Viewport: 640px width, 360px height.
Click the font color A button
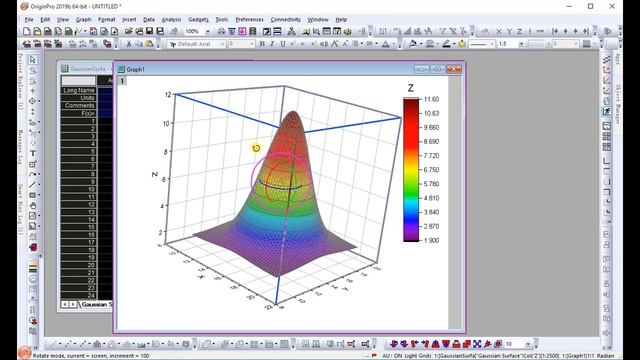point(386,44)
